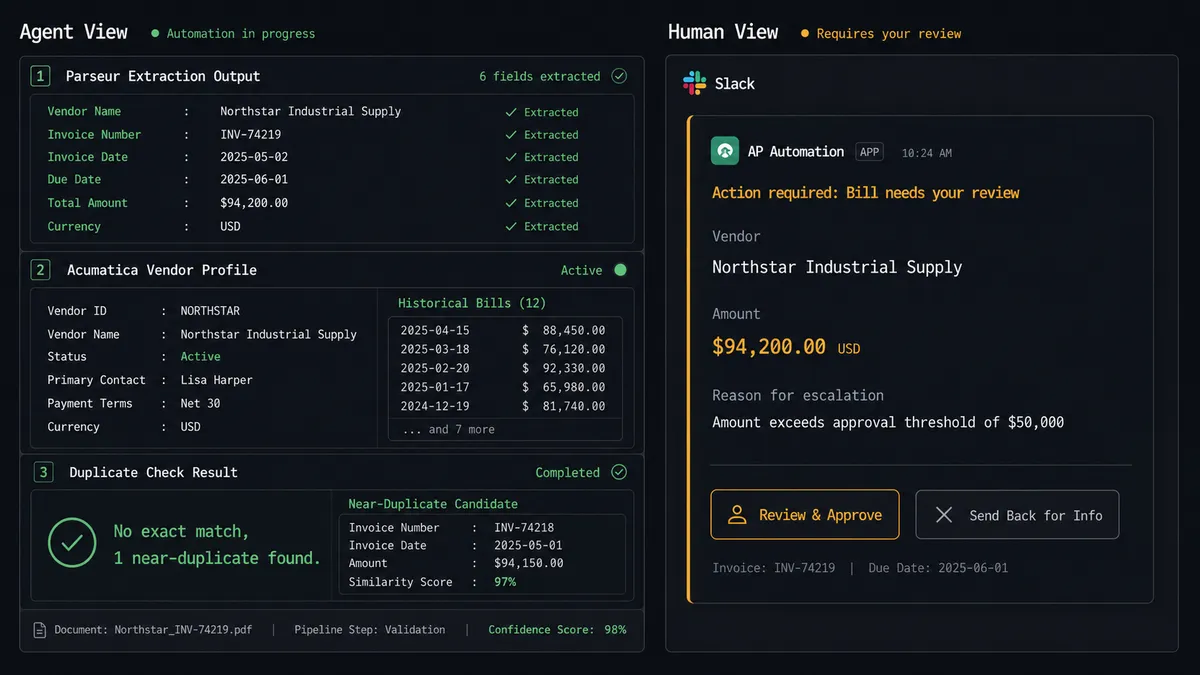The height and width of the screenshot is (675, 1200).
Task: Click the large orange $94,200.00 amount in Slack
Action: [769, 347]
